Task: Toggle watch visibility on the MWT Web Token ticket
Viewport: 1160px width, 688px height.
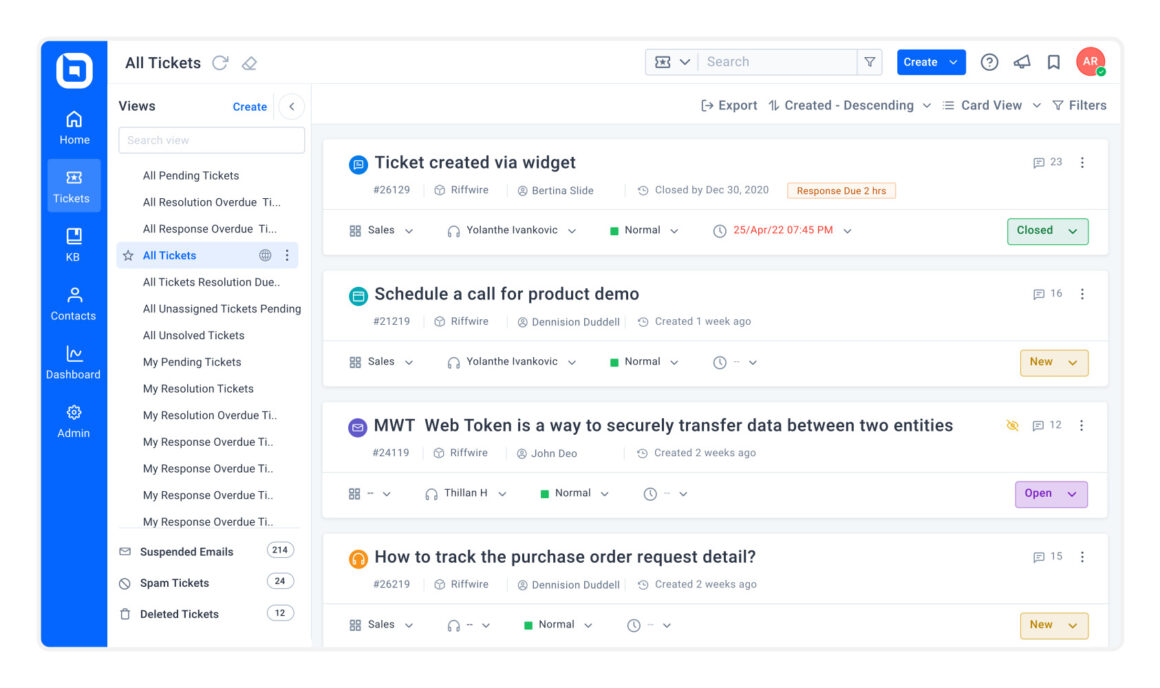Action: coord(1011,424)
